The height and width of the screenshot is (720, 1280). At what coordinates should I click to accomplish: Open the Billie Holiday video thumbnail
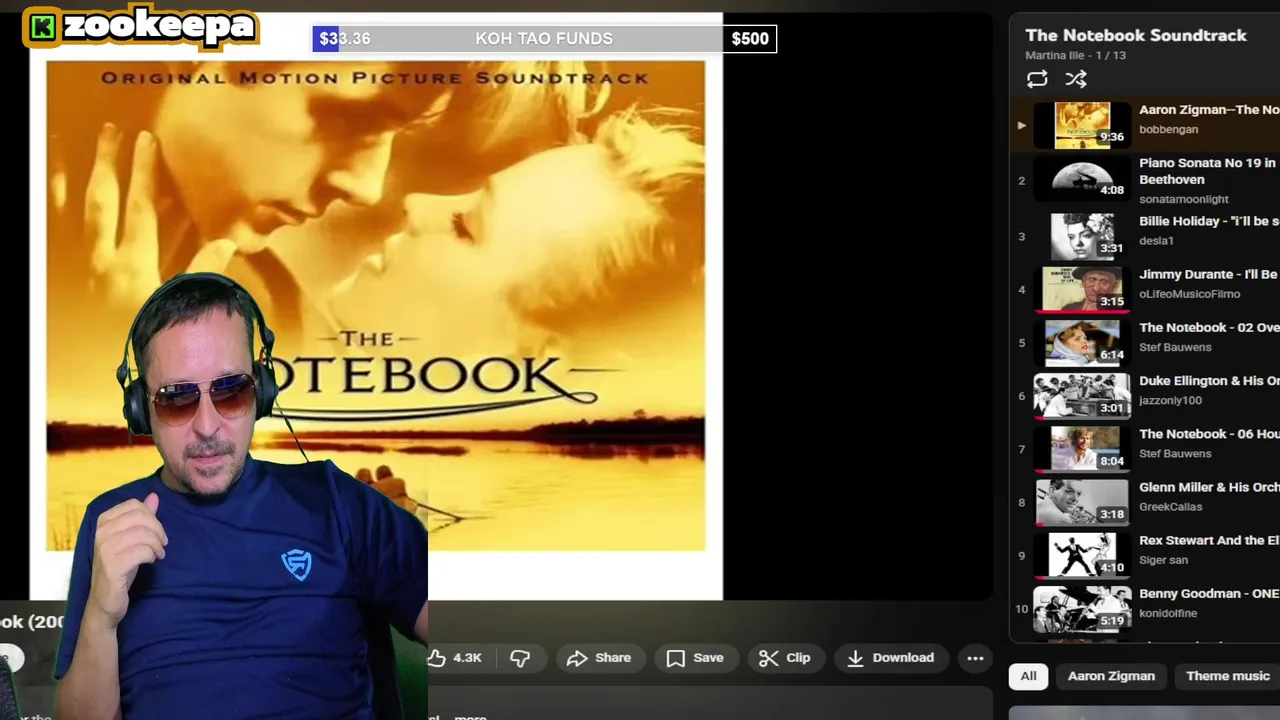(x=1082, y=236)
